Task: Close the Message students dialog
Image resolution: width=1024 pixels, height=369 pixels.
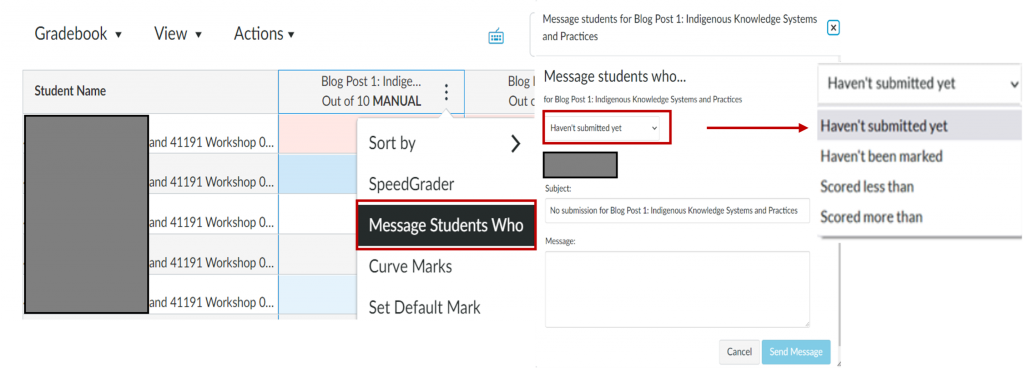Action: coord(833,27)
